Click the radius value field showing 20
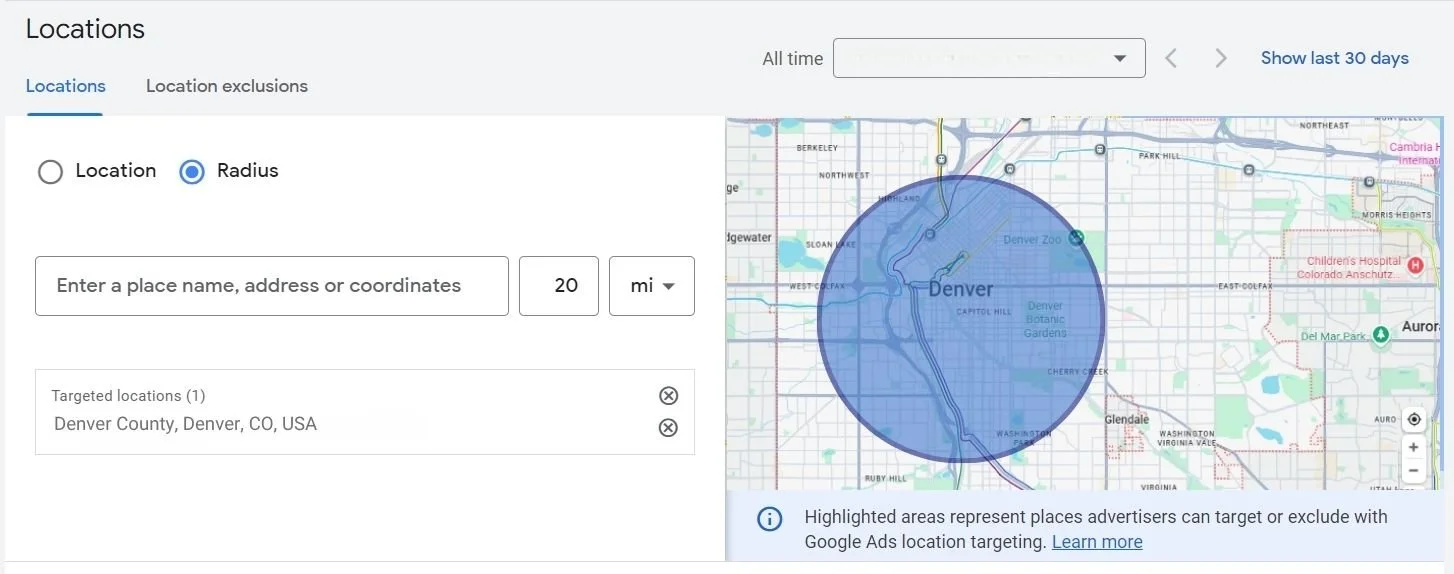The width and height of the screenshot is (1454, 574). coord(559,286)
